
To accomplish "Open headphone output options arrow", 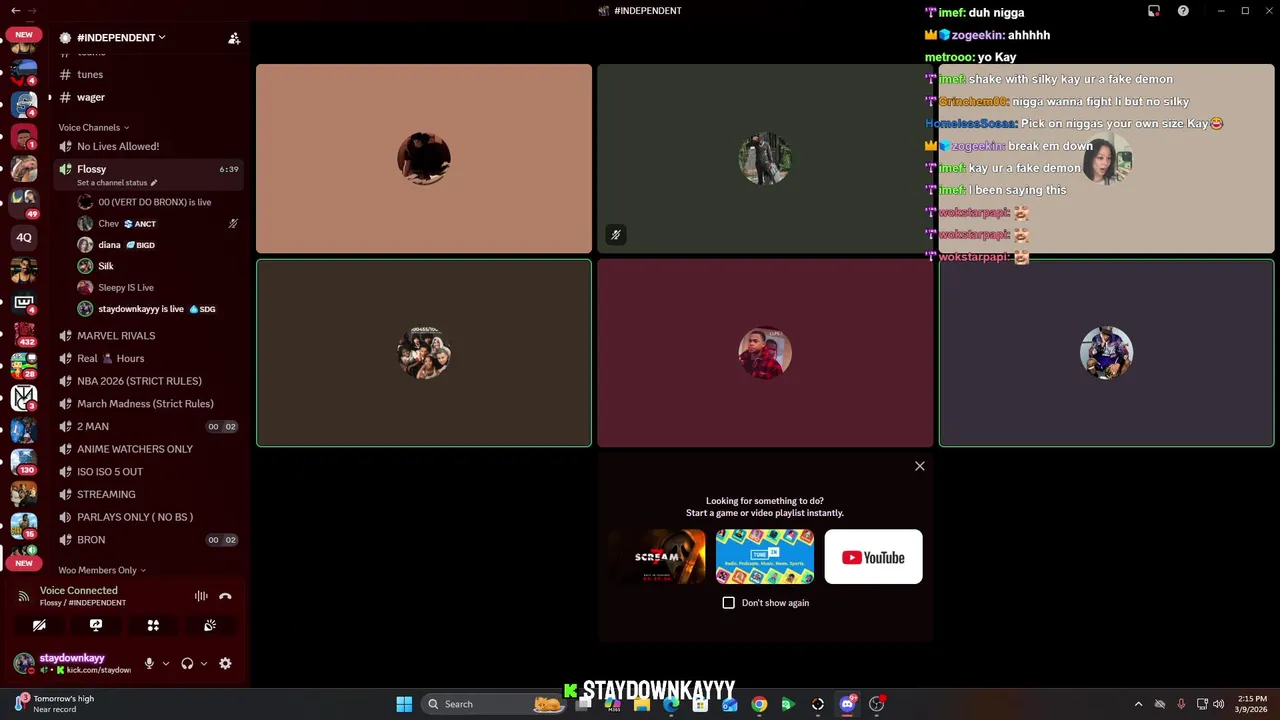I will click(204, 663).
